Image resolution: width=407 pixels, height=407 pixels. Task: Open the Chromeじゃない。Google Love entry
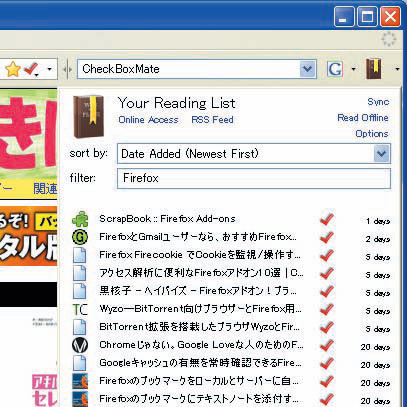click(201, 345)
